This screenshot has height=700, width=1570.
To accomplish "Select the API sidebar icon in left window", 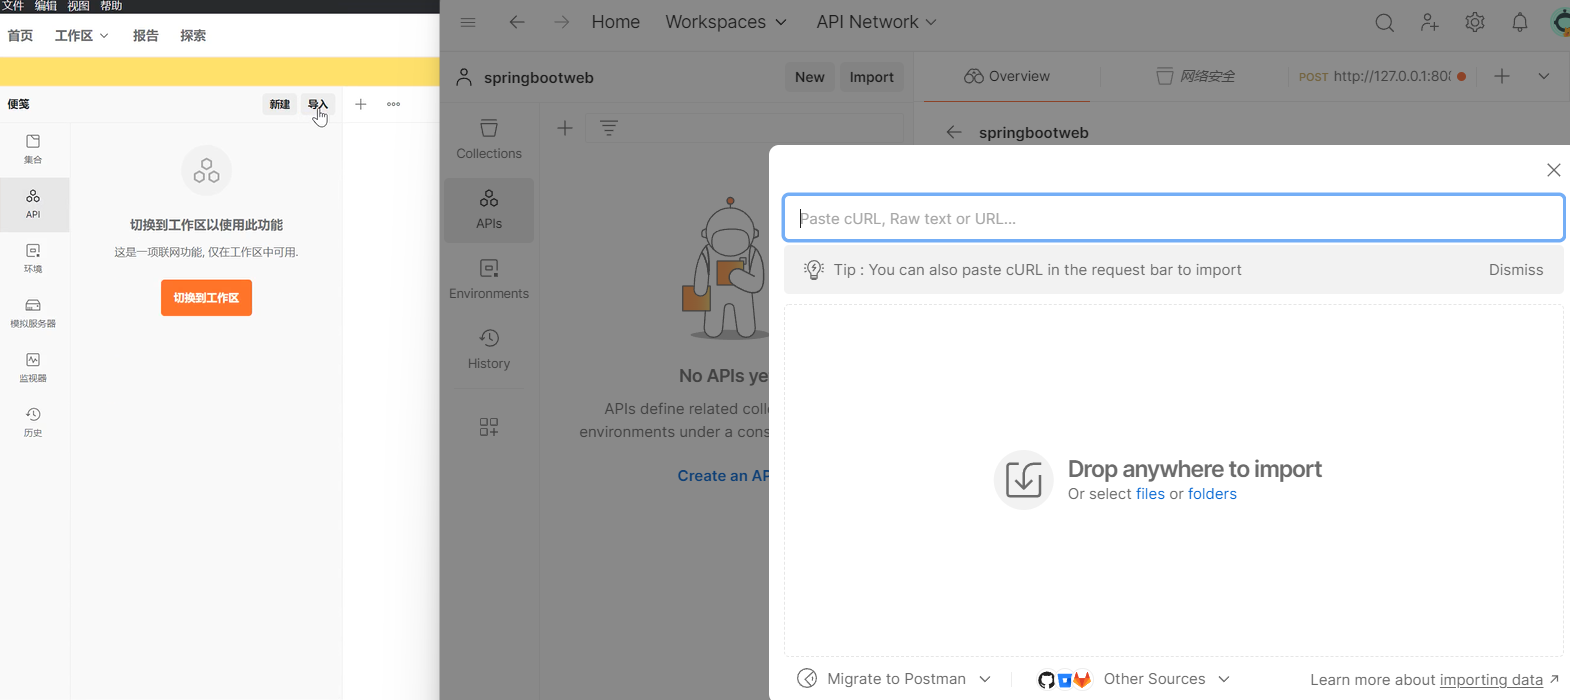I will pos(33,204).
